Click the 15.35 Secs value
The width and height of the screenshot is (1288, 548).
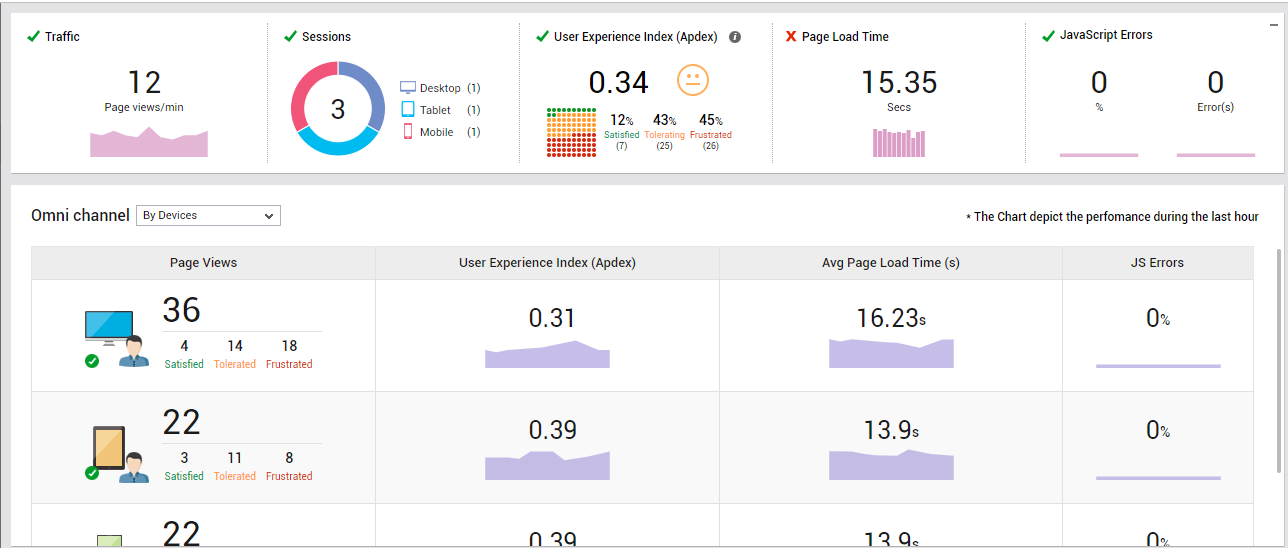click(x=899, y=82)
